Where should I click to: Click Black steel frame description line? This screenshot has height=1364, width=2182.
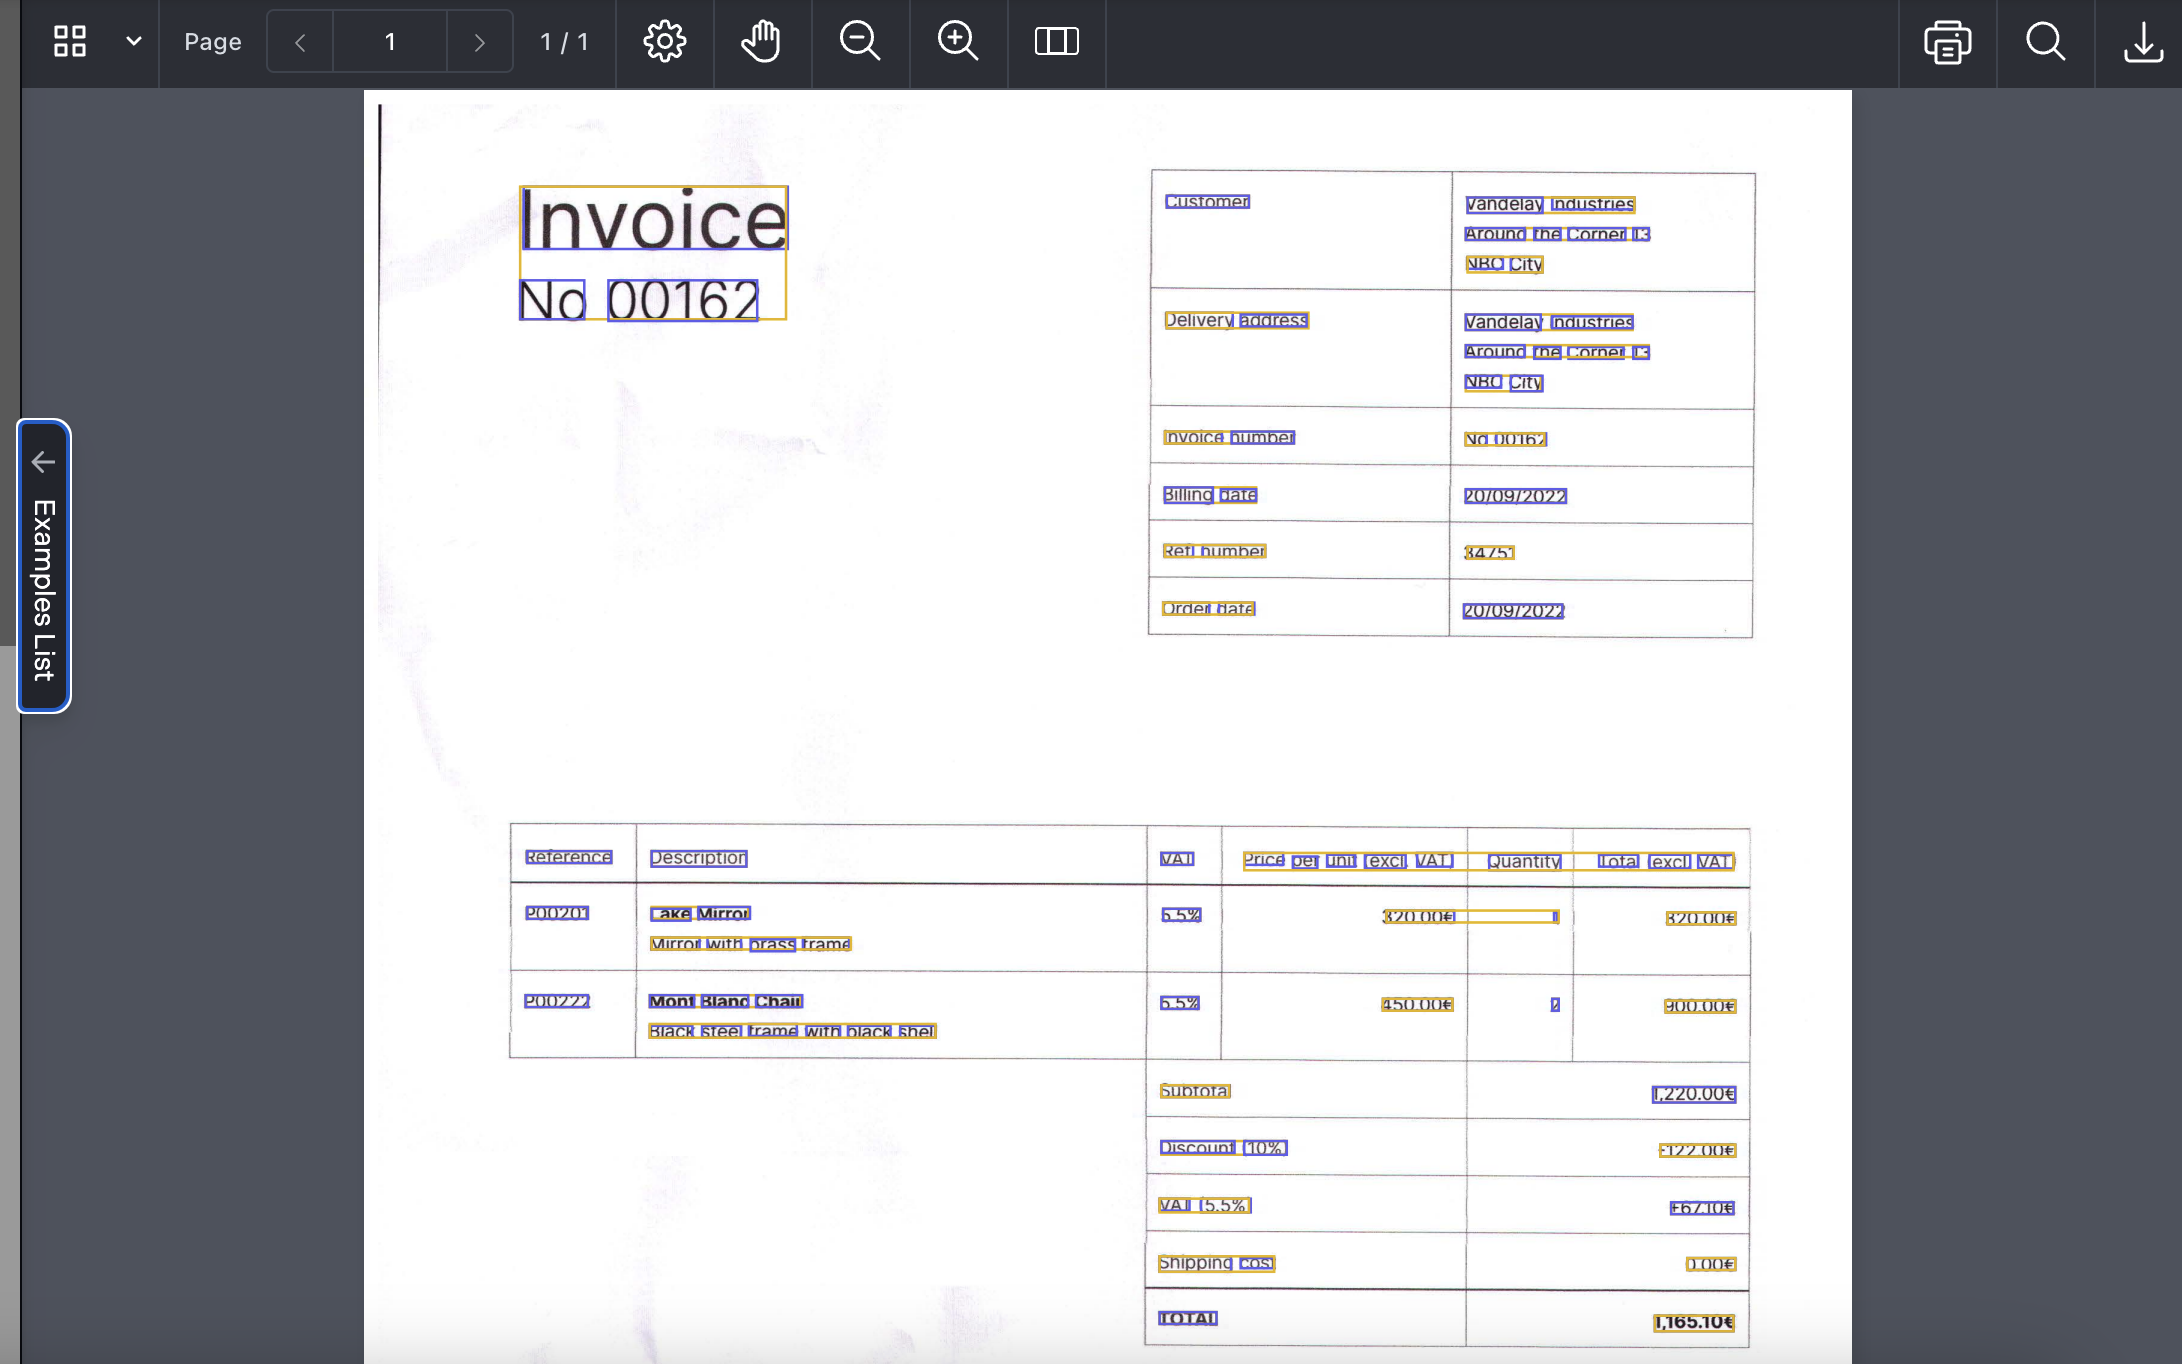coord(792,1031)
